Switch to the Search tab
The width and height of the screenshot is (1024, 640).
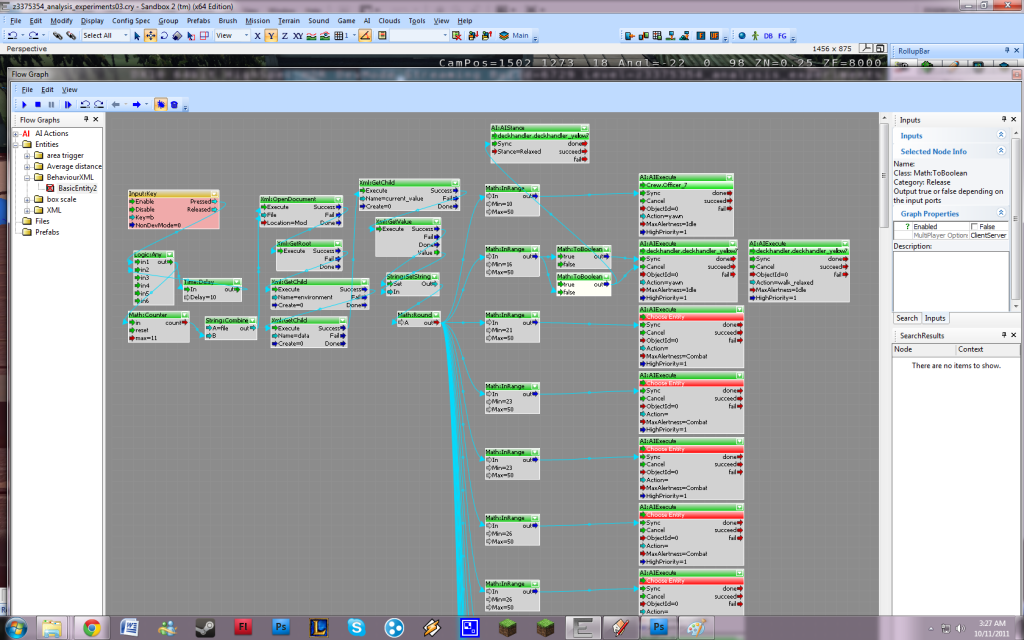click(x=907, y=318)
